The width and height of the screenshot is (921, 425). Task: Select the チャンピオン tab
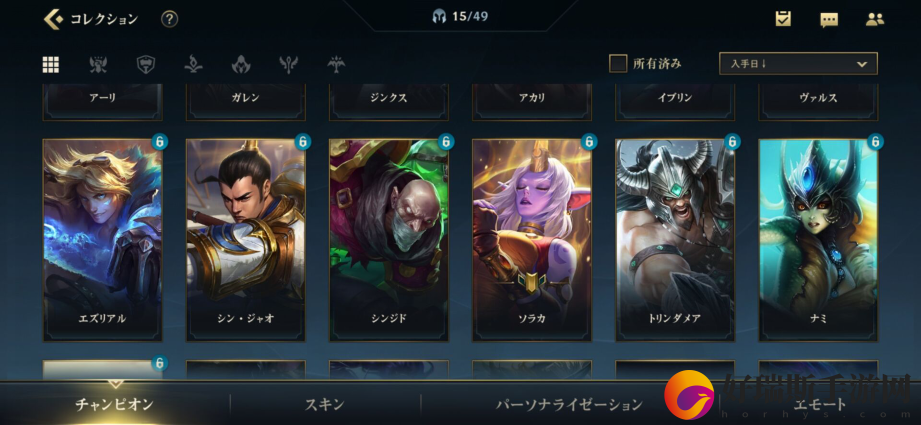[x=115, y=404]
